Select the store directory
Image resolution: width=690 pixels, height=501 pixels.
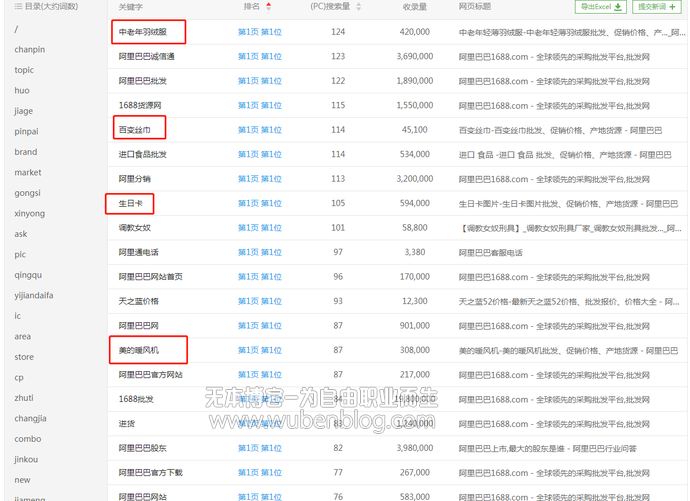pyautogui.click(x=24, y=357)
